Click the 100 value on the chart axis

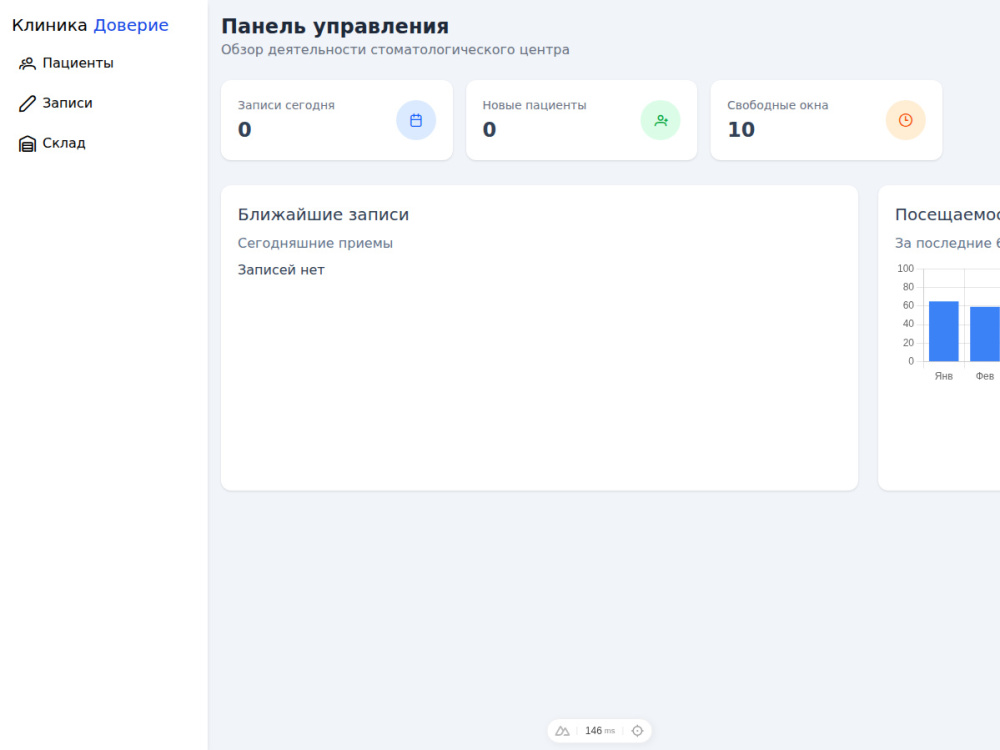(x=906, y=268)
